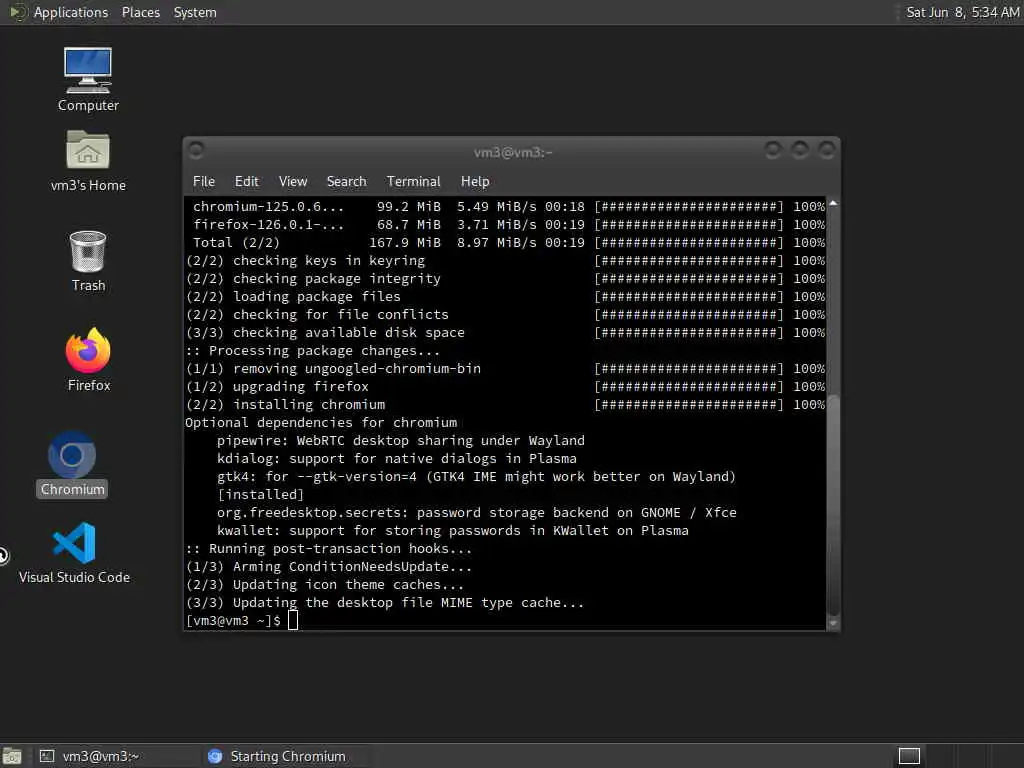Click ':: Running post-transaction hooks...' line

pos(328,549)
